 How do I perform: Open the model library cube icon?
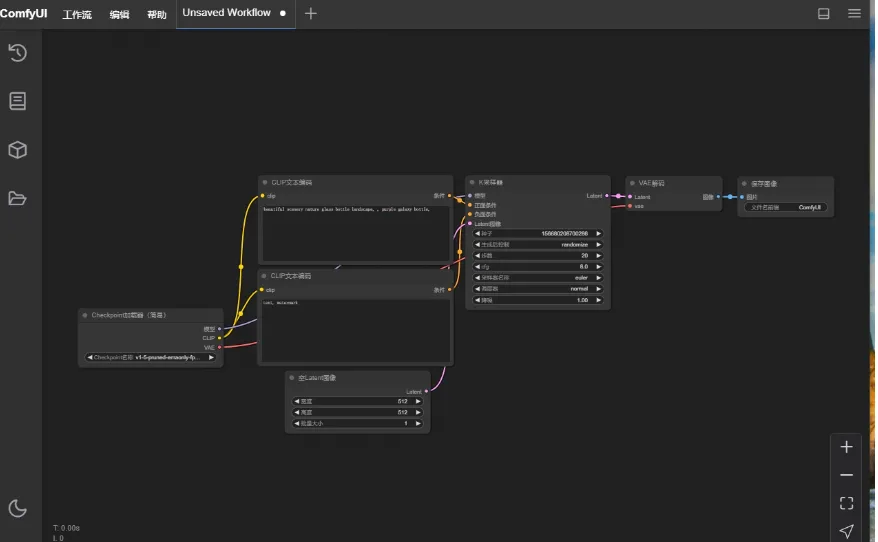[17, 150]
